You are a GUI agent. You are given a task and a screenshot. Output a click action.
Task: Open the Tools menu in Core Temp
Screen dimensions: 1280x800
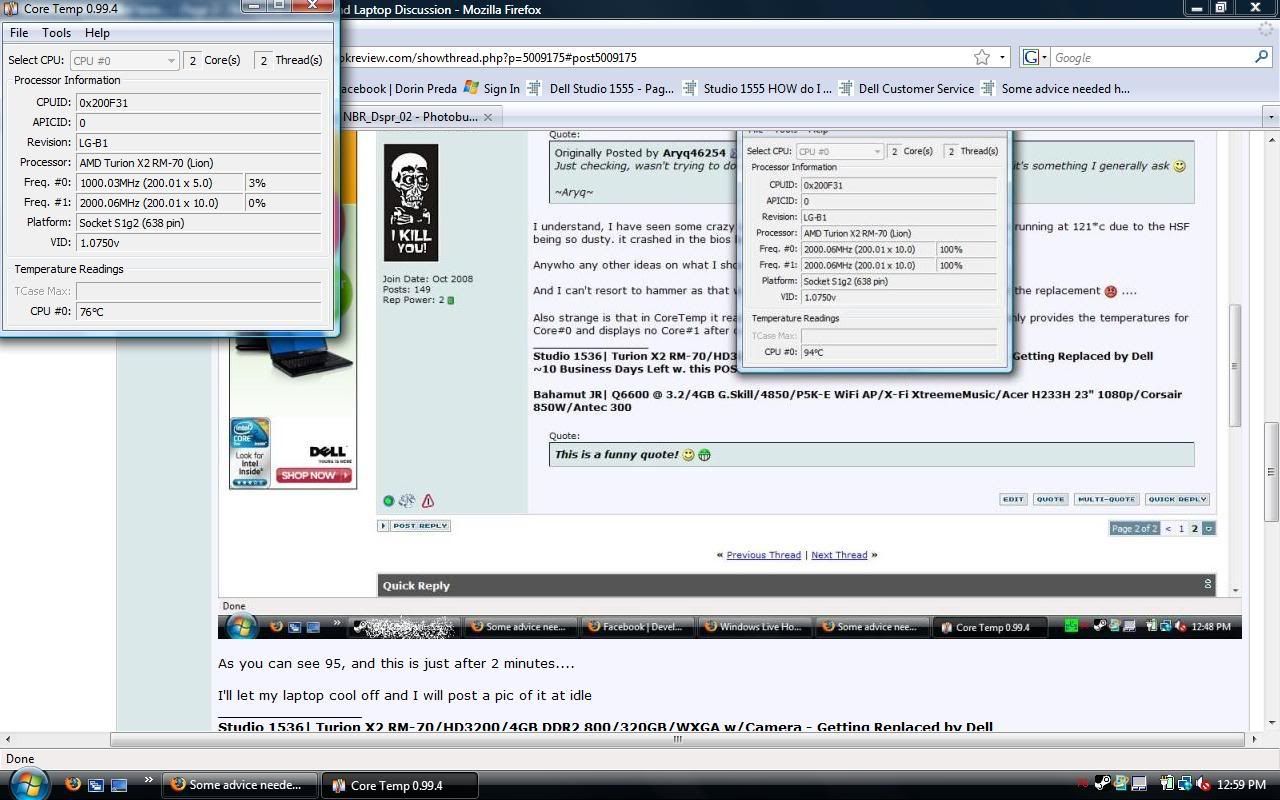coord(56,33)
